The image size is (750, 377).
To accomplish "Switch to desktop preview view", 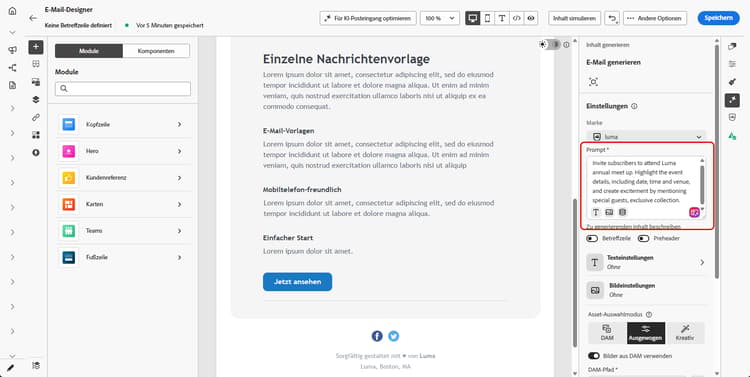I will [473, 18].
